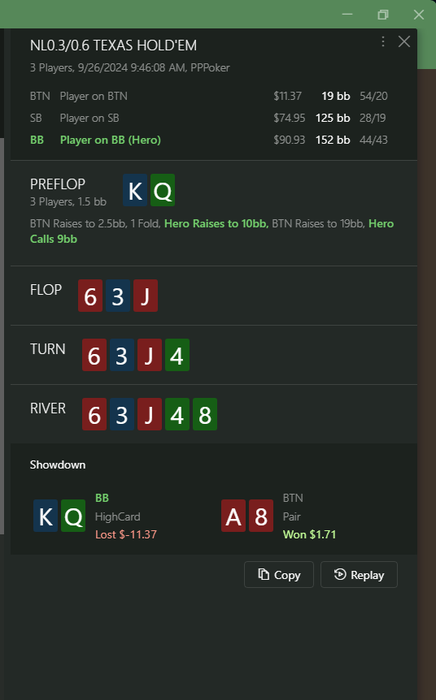Click the red J card on flop
The image size is (436, 700).
point(145,296)
